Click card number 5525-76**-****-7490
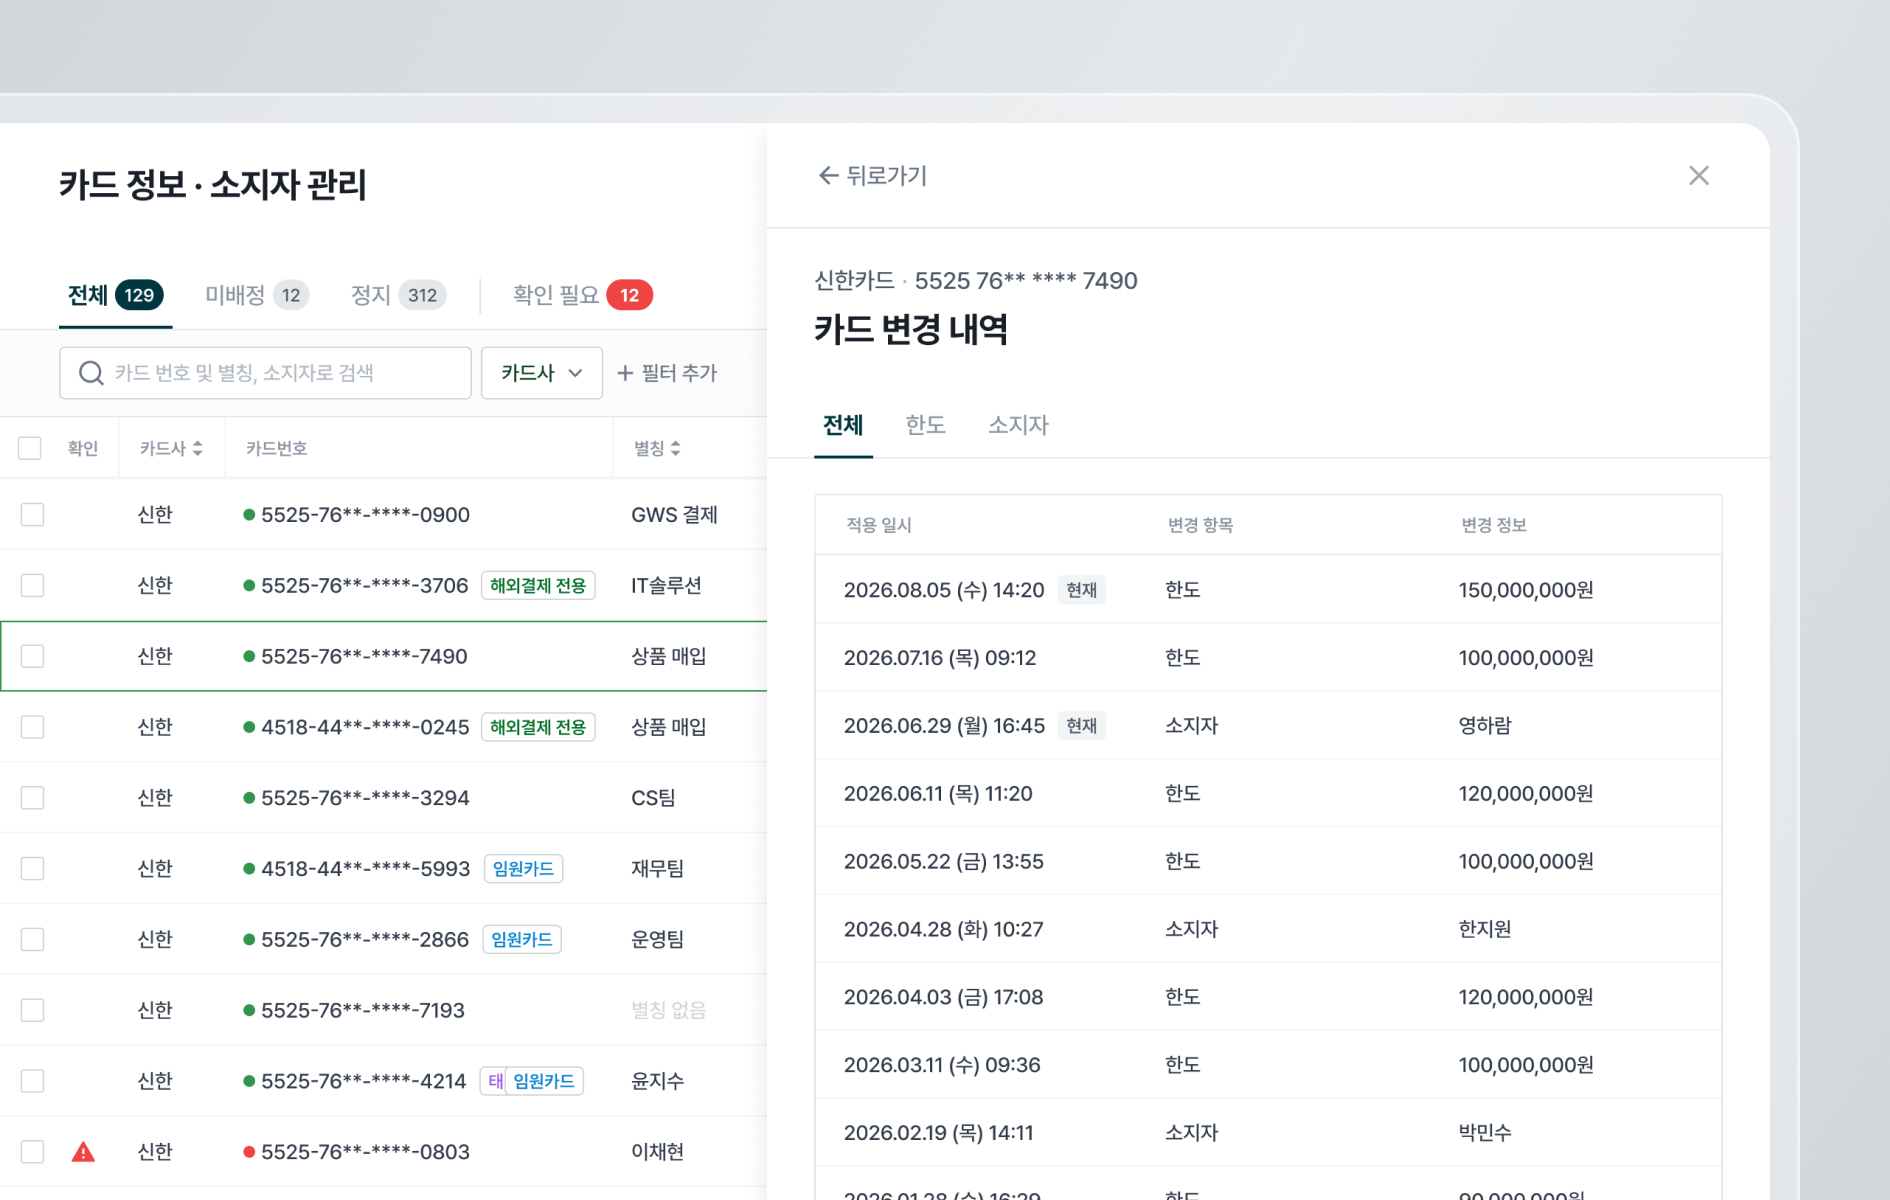This screenshot has height=1200, width=1890. pos(364,657)
